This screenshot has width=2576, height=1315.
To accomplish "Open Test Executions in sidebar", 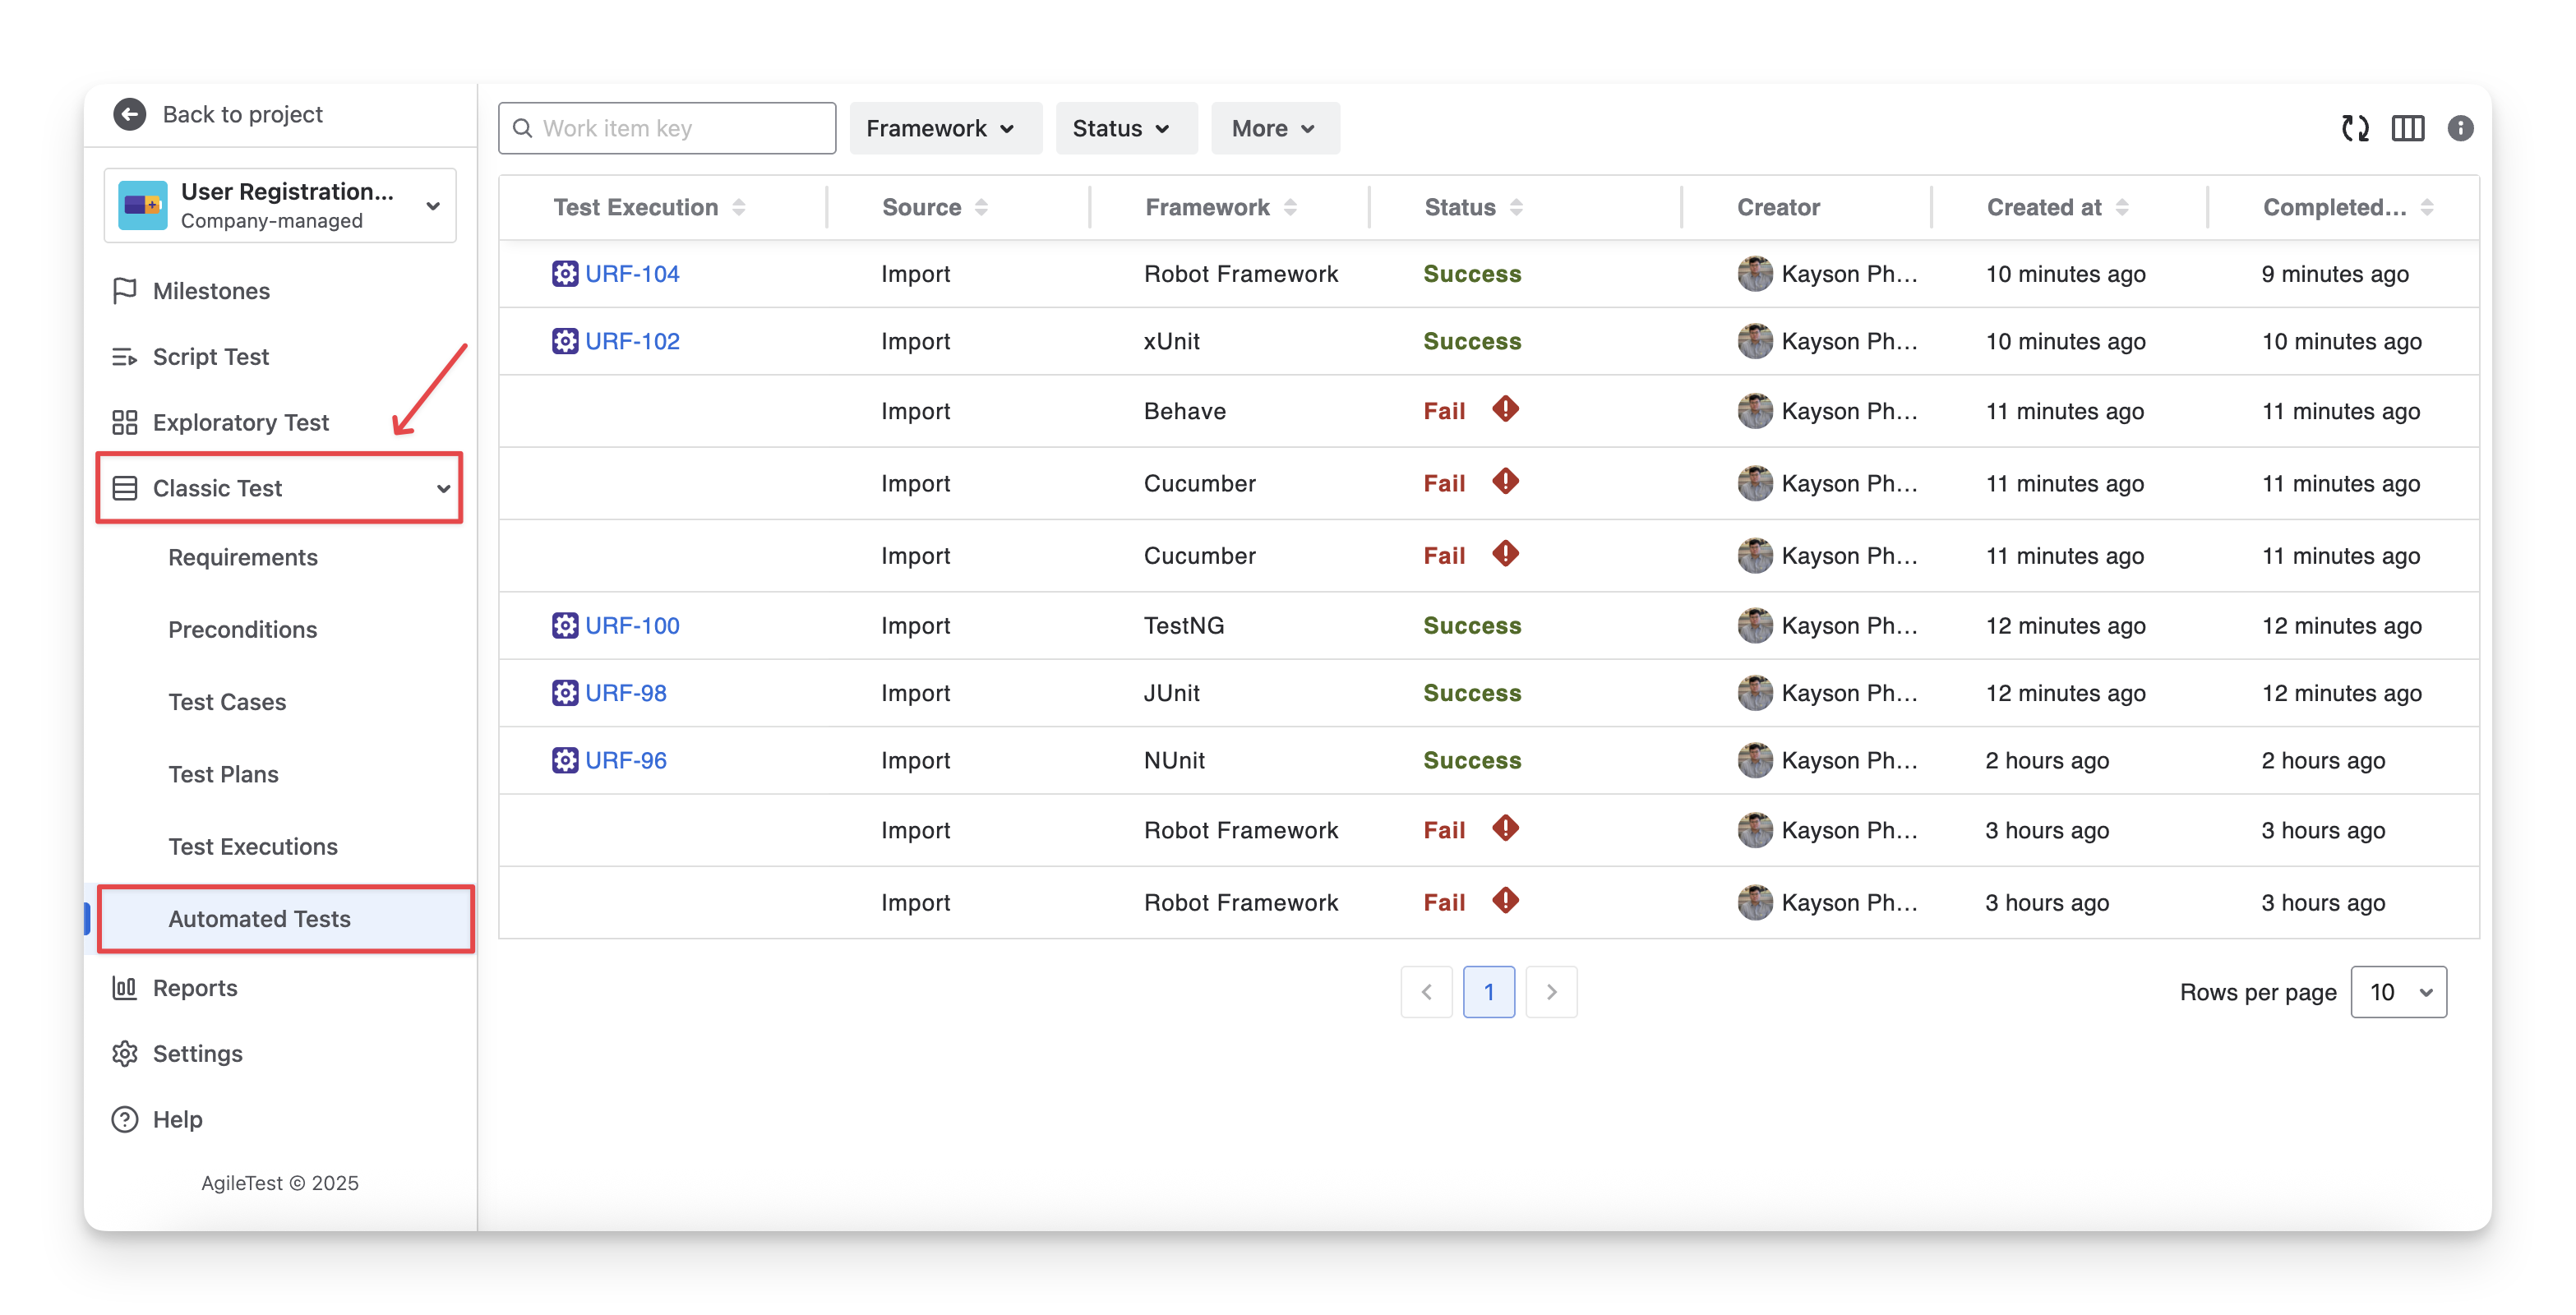I will pyautogui.click(x=253, y=846).
